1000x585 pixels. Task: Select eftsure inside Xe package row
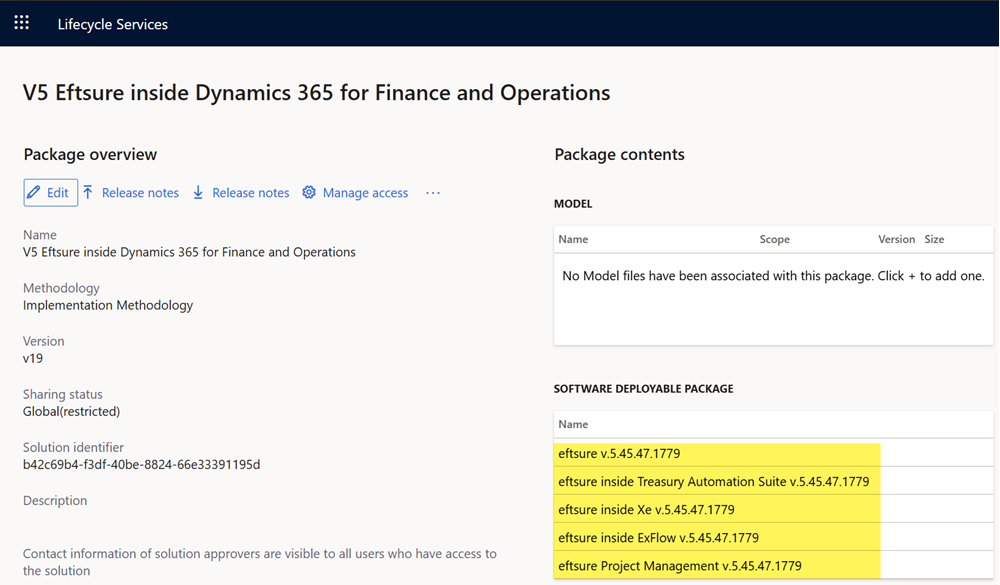[x=774, y=510]
